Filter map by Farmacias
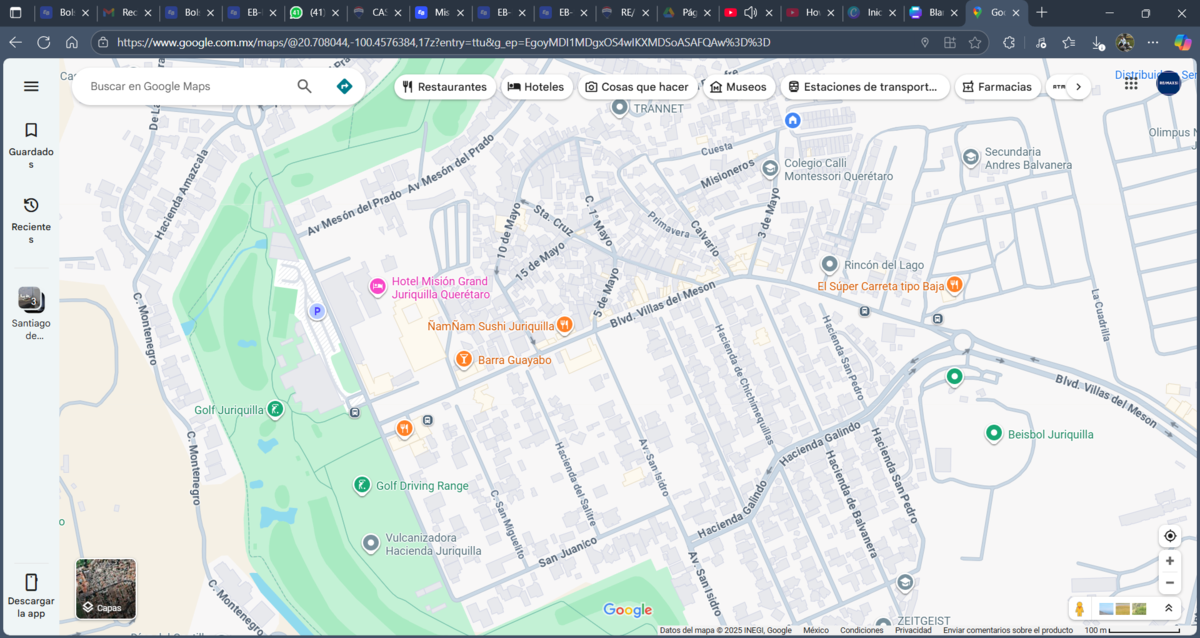Screen dimensions: 1200x638 [997, 87]
